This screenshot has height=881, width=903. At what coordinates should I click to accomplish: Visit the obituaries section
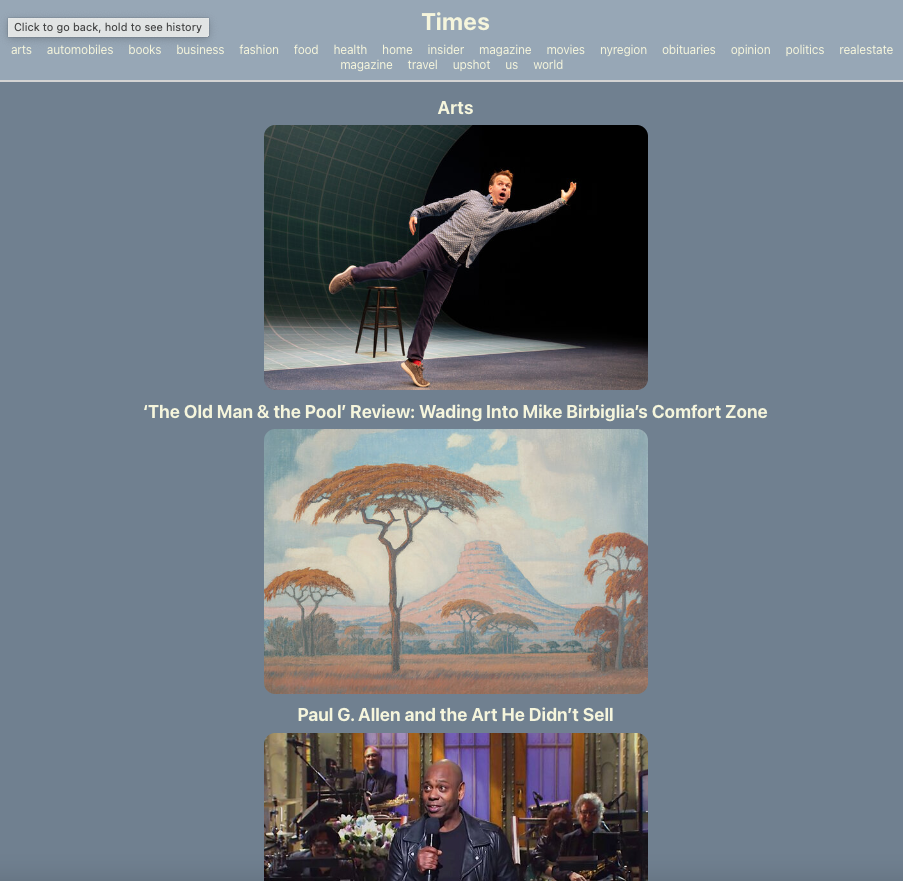(x=688, y=50)
